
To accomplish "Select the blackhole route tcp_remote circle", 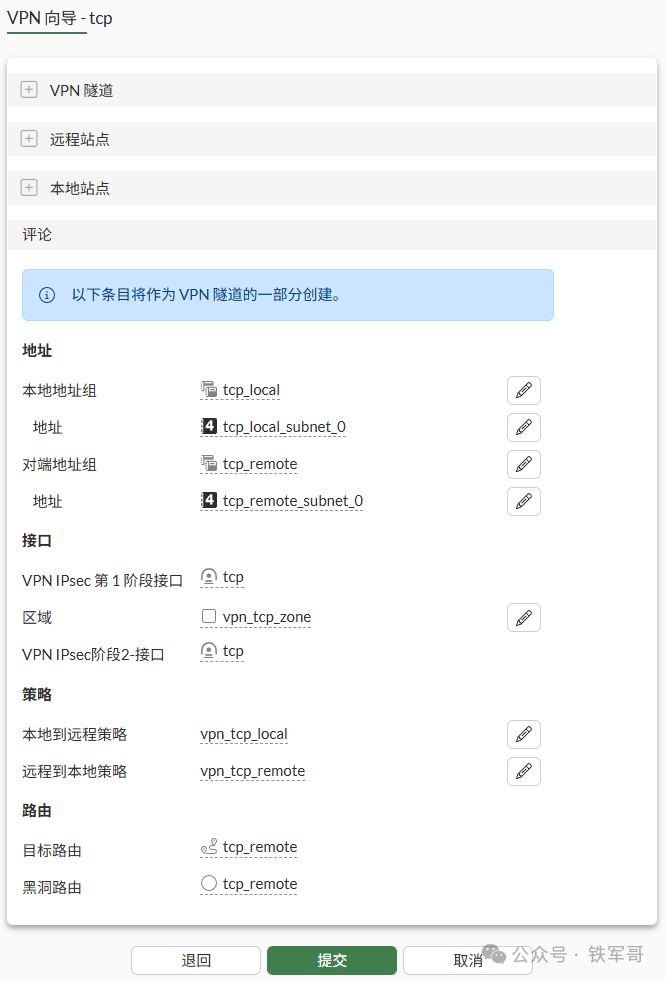I will 209,883.
